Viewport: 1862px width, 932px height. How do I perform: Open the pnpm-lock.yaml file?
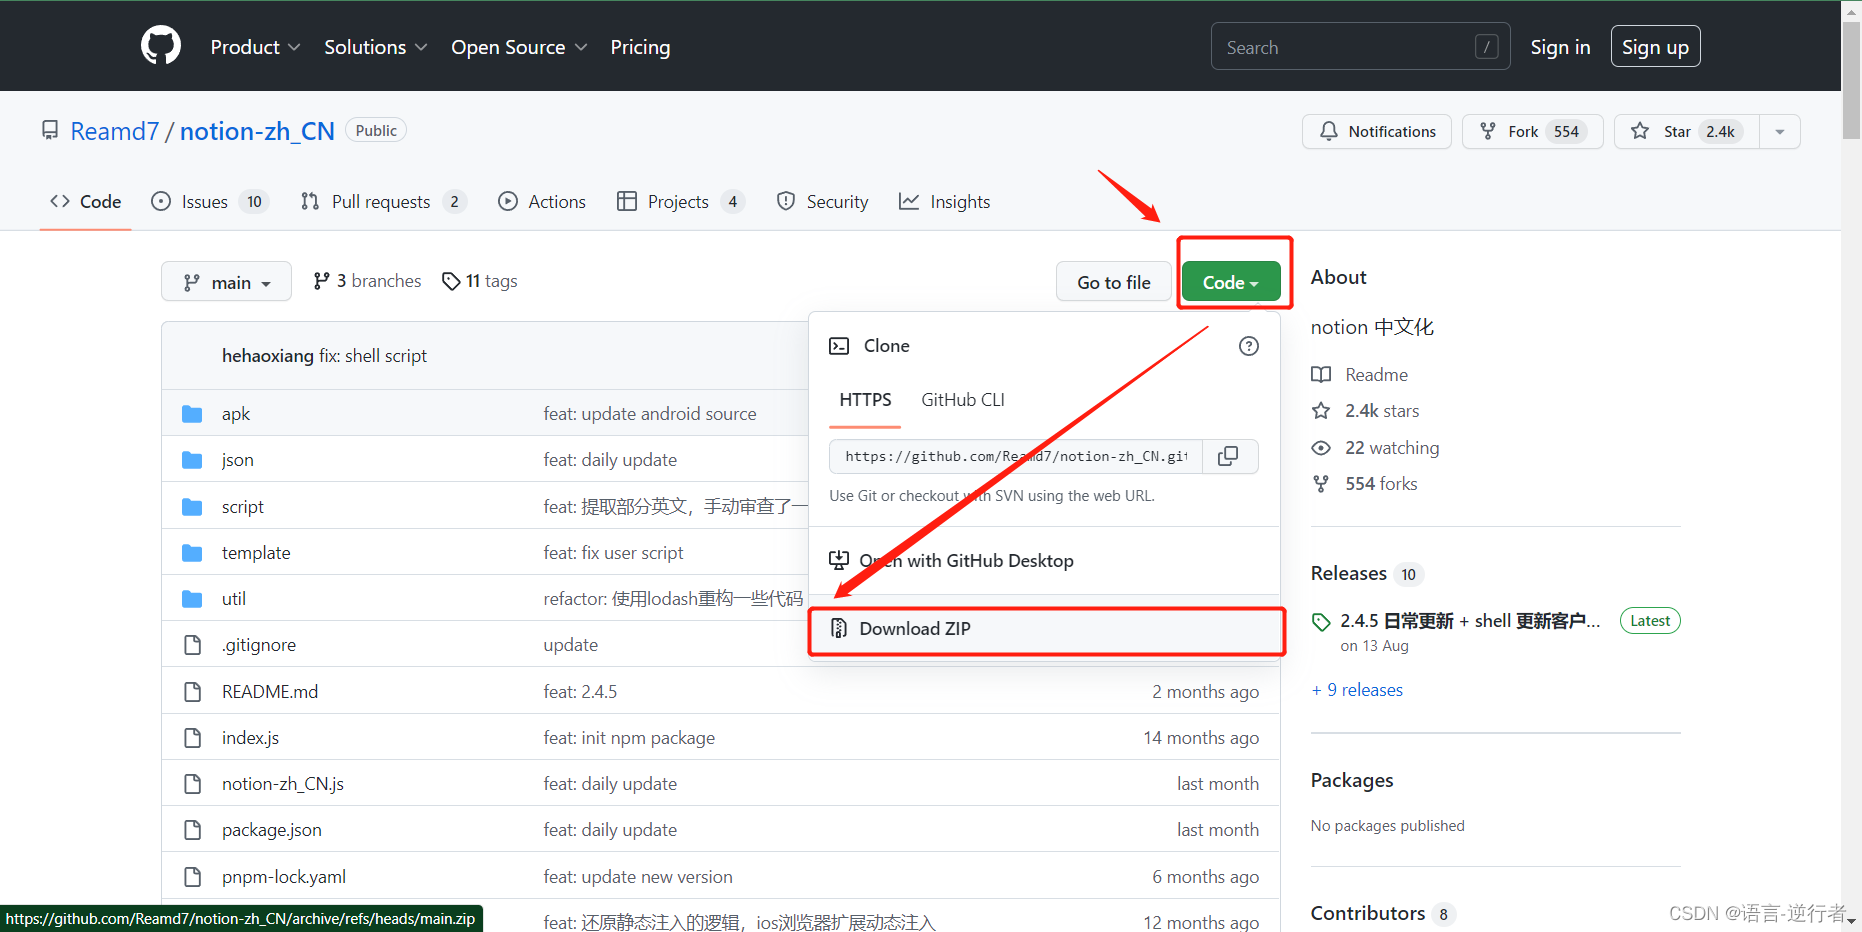point(284,877)
